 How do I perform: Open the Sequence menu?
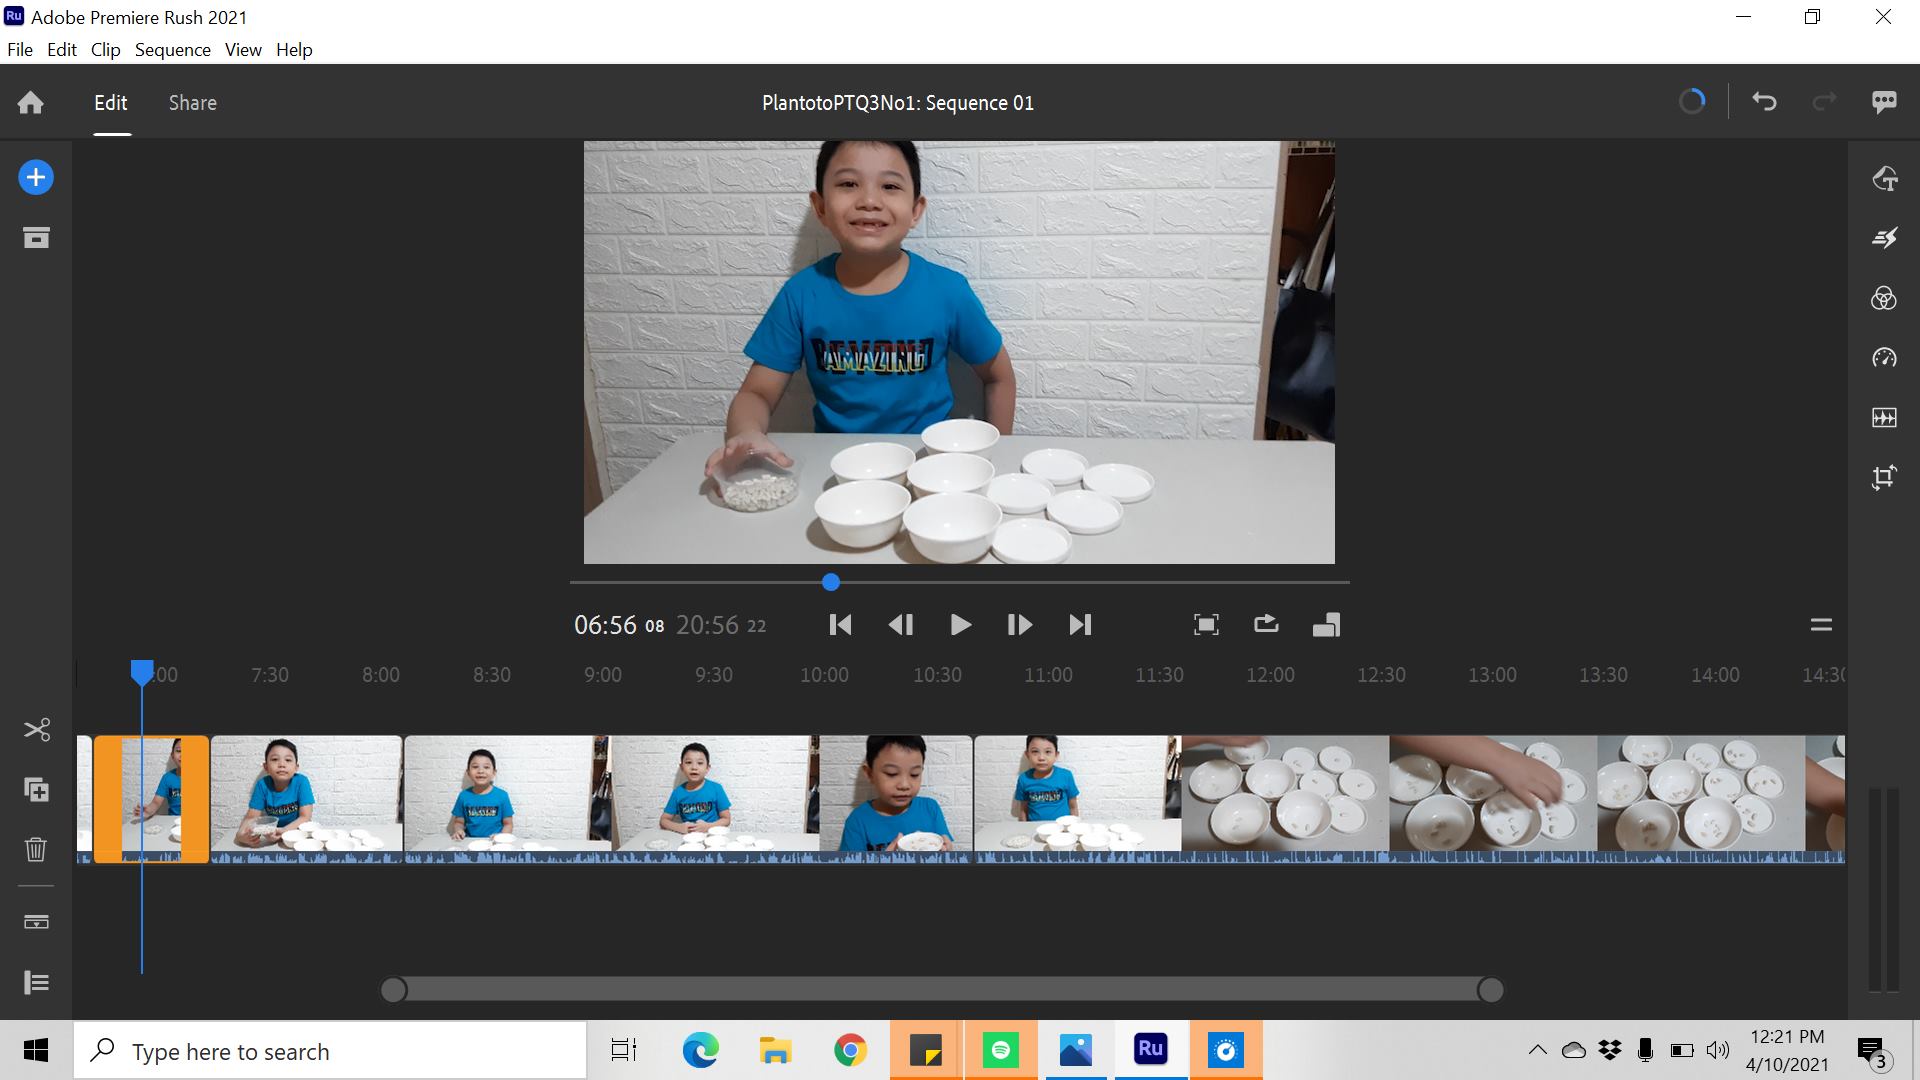(x=172, y=50)
